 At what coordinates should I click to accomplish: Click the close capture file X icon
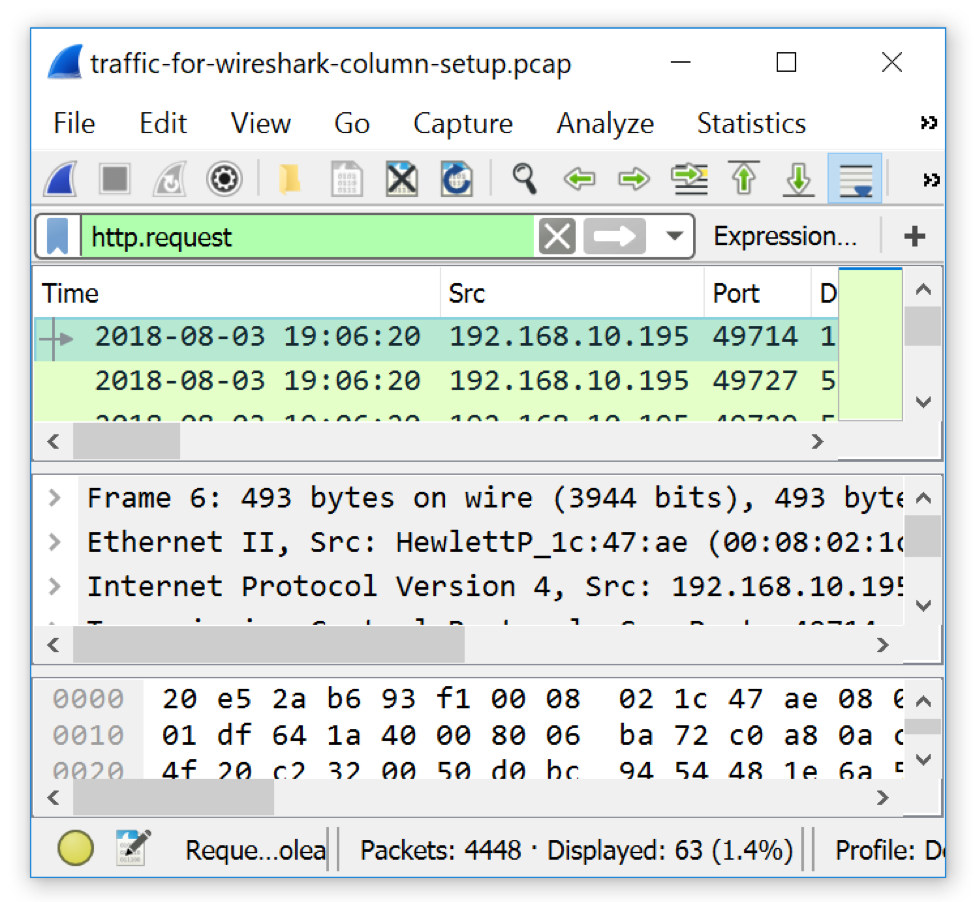[402, 180]
